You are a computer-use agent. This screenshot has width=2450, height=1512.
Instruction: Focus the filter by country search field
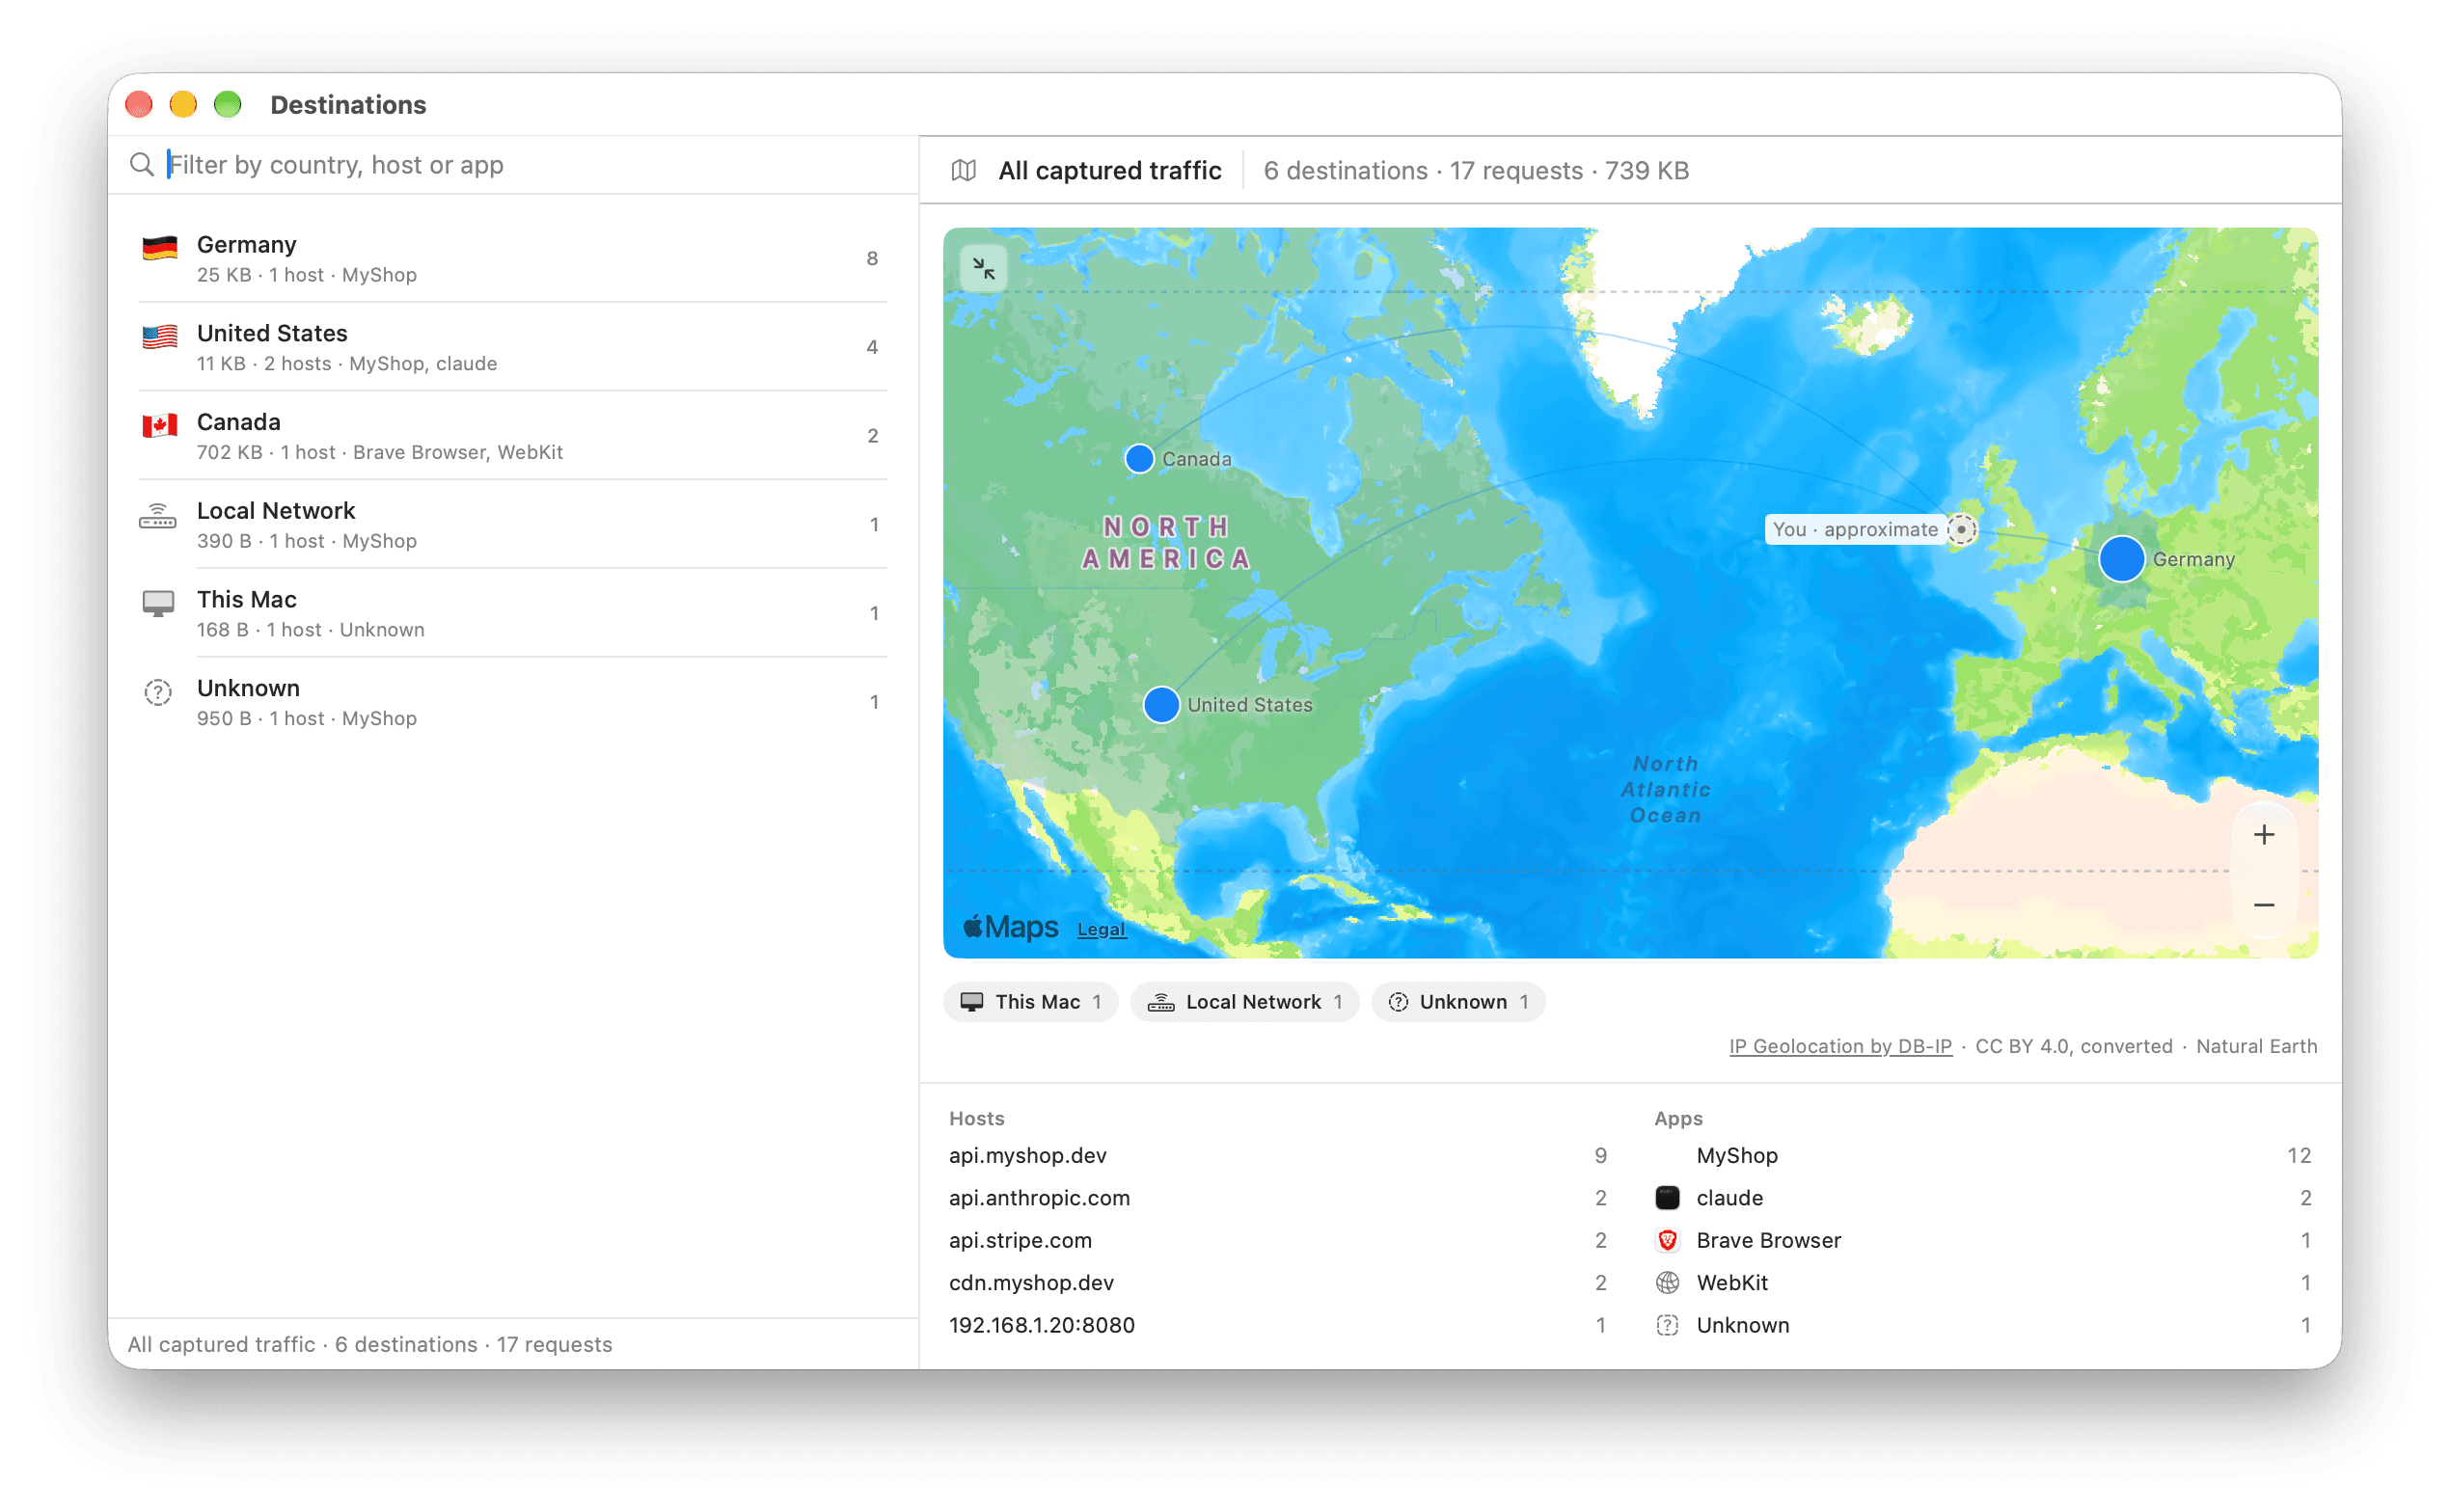(x=514, y=164)
